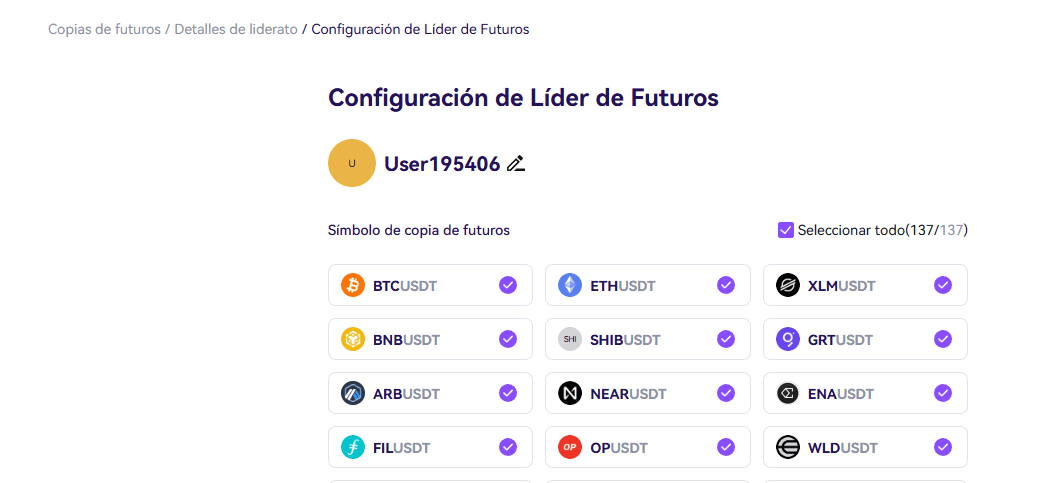1041x483 pixels.
Task: Click the Optimism OP logo icon
Action: pyautogui.click(x=570, y=447)
